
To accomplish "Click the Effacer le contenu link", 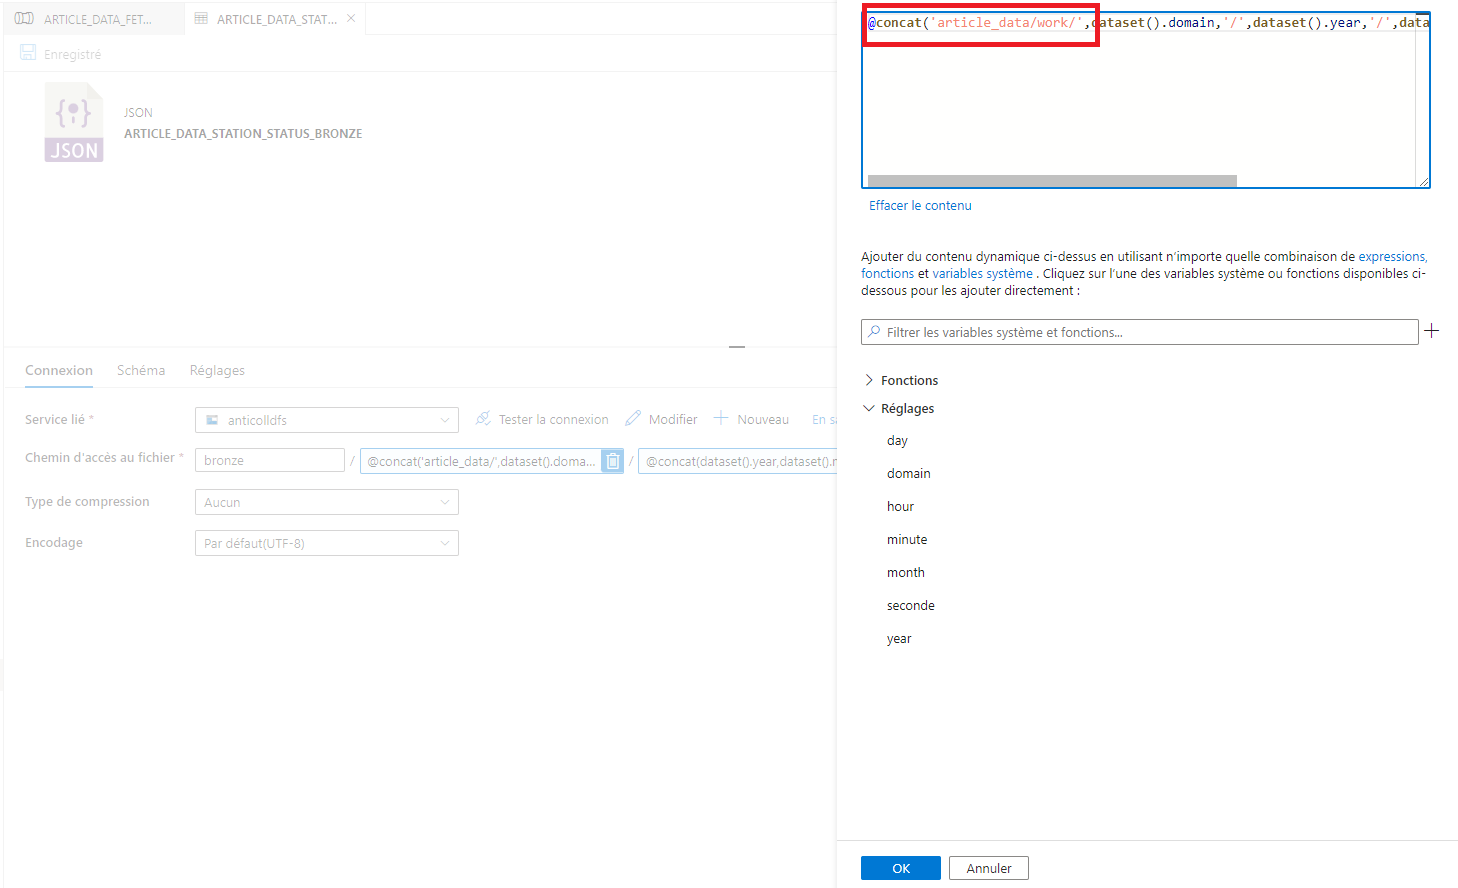I will pos(920,205).
